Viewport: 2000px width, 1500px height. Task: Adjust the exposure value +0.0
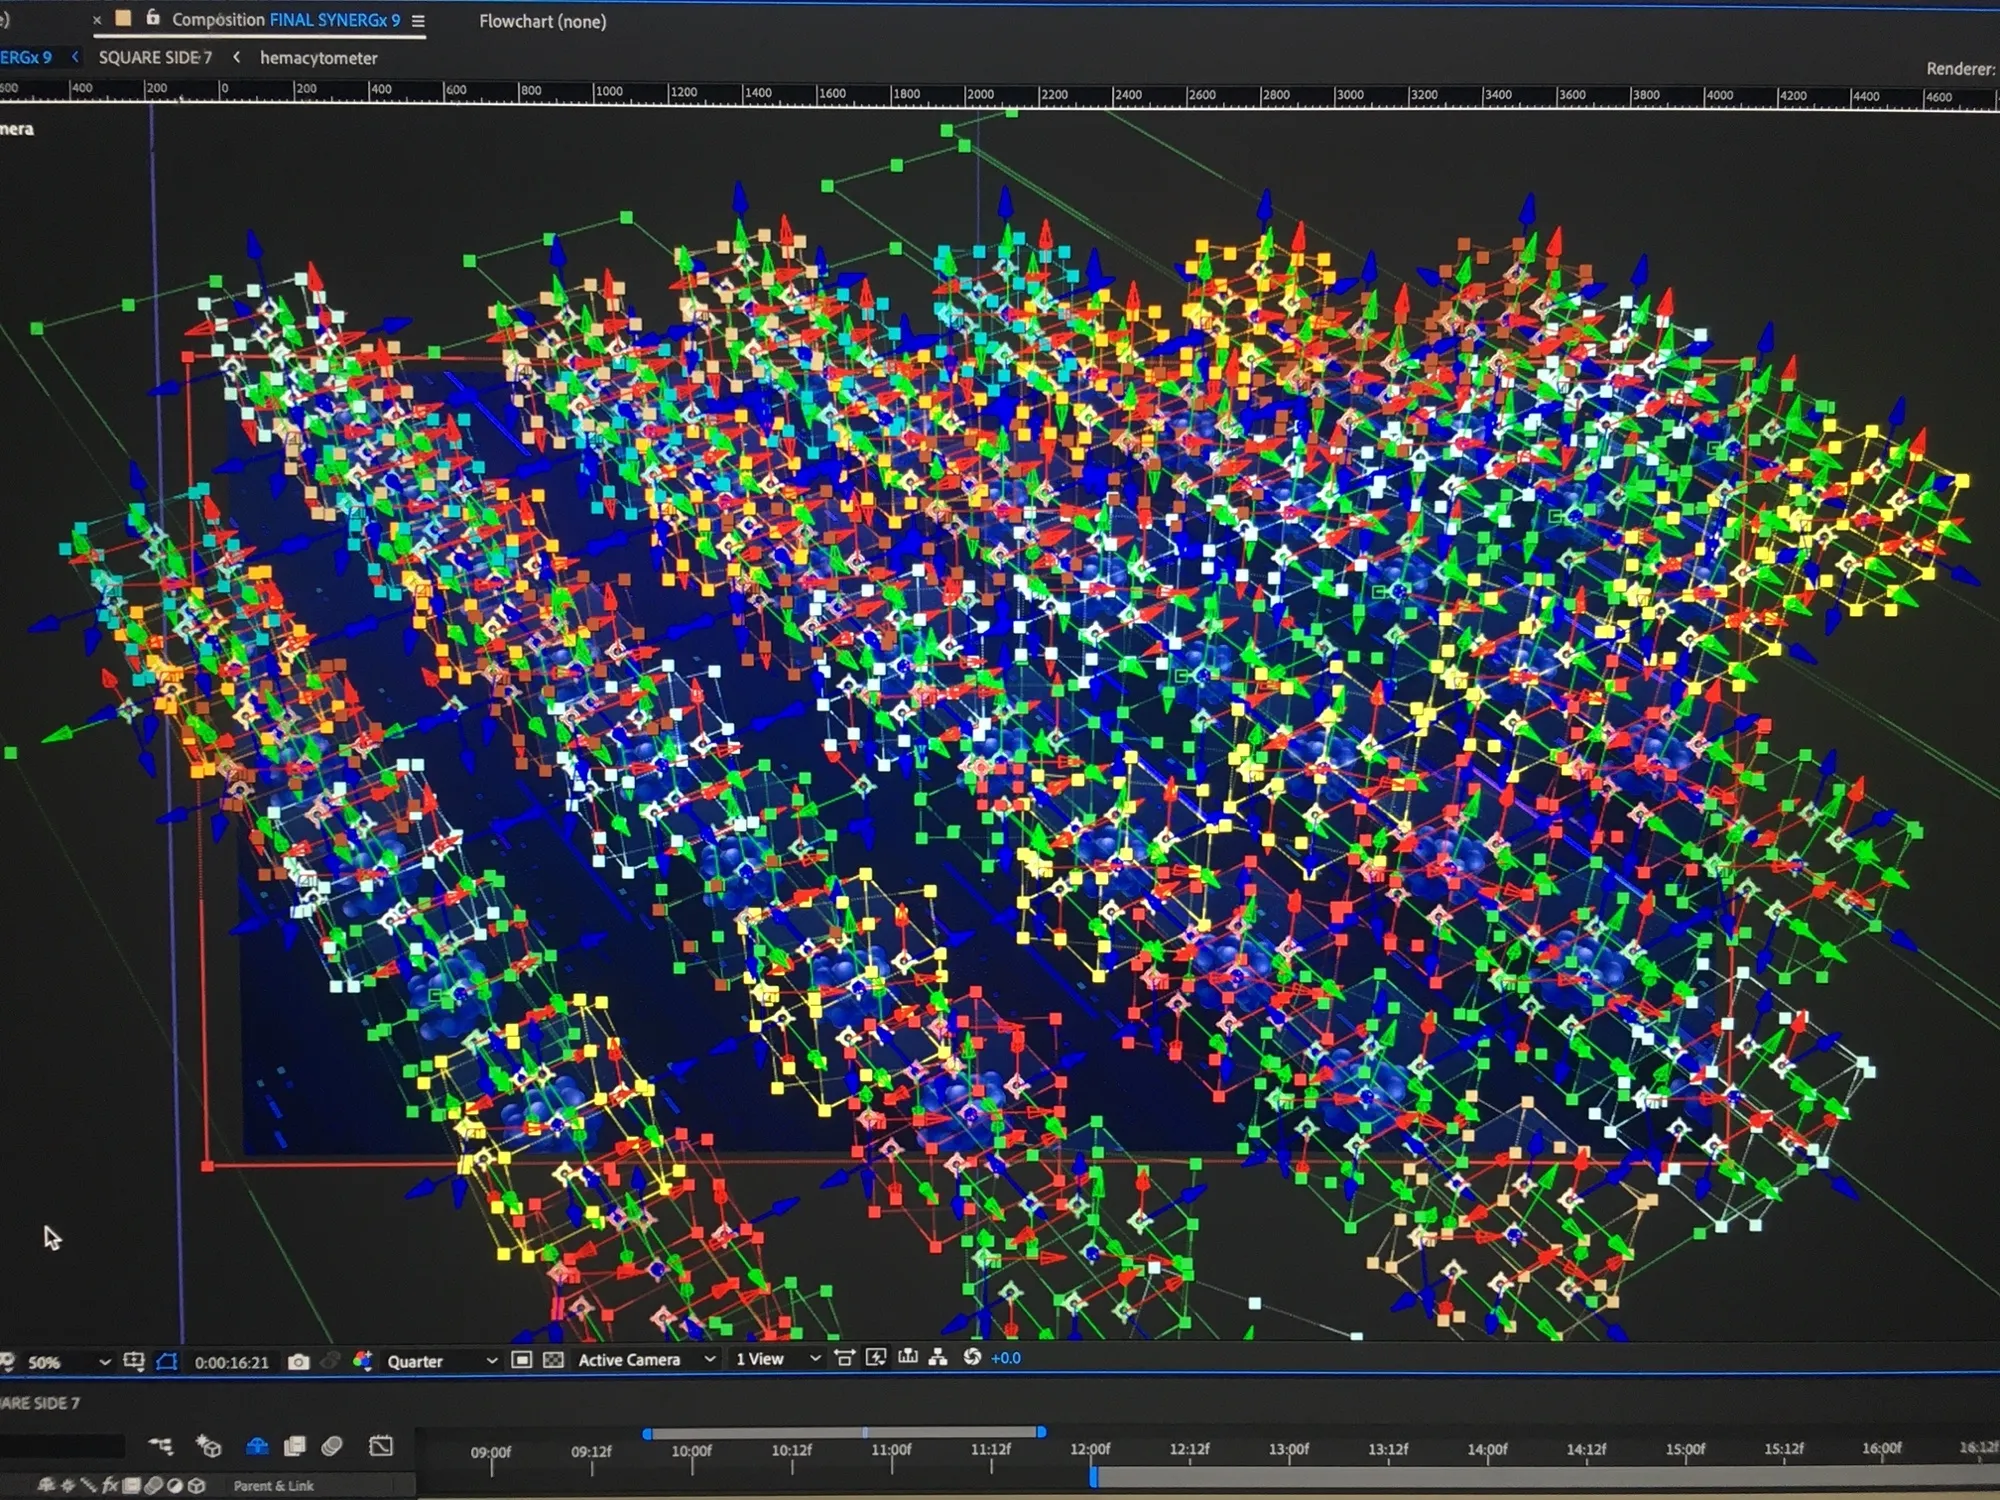click(1006, 1358)
